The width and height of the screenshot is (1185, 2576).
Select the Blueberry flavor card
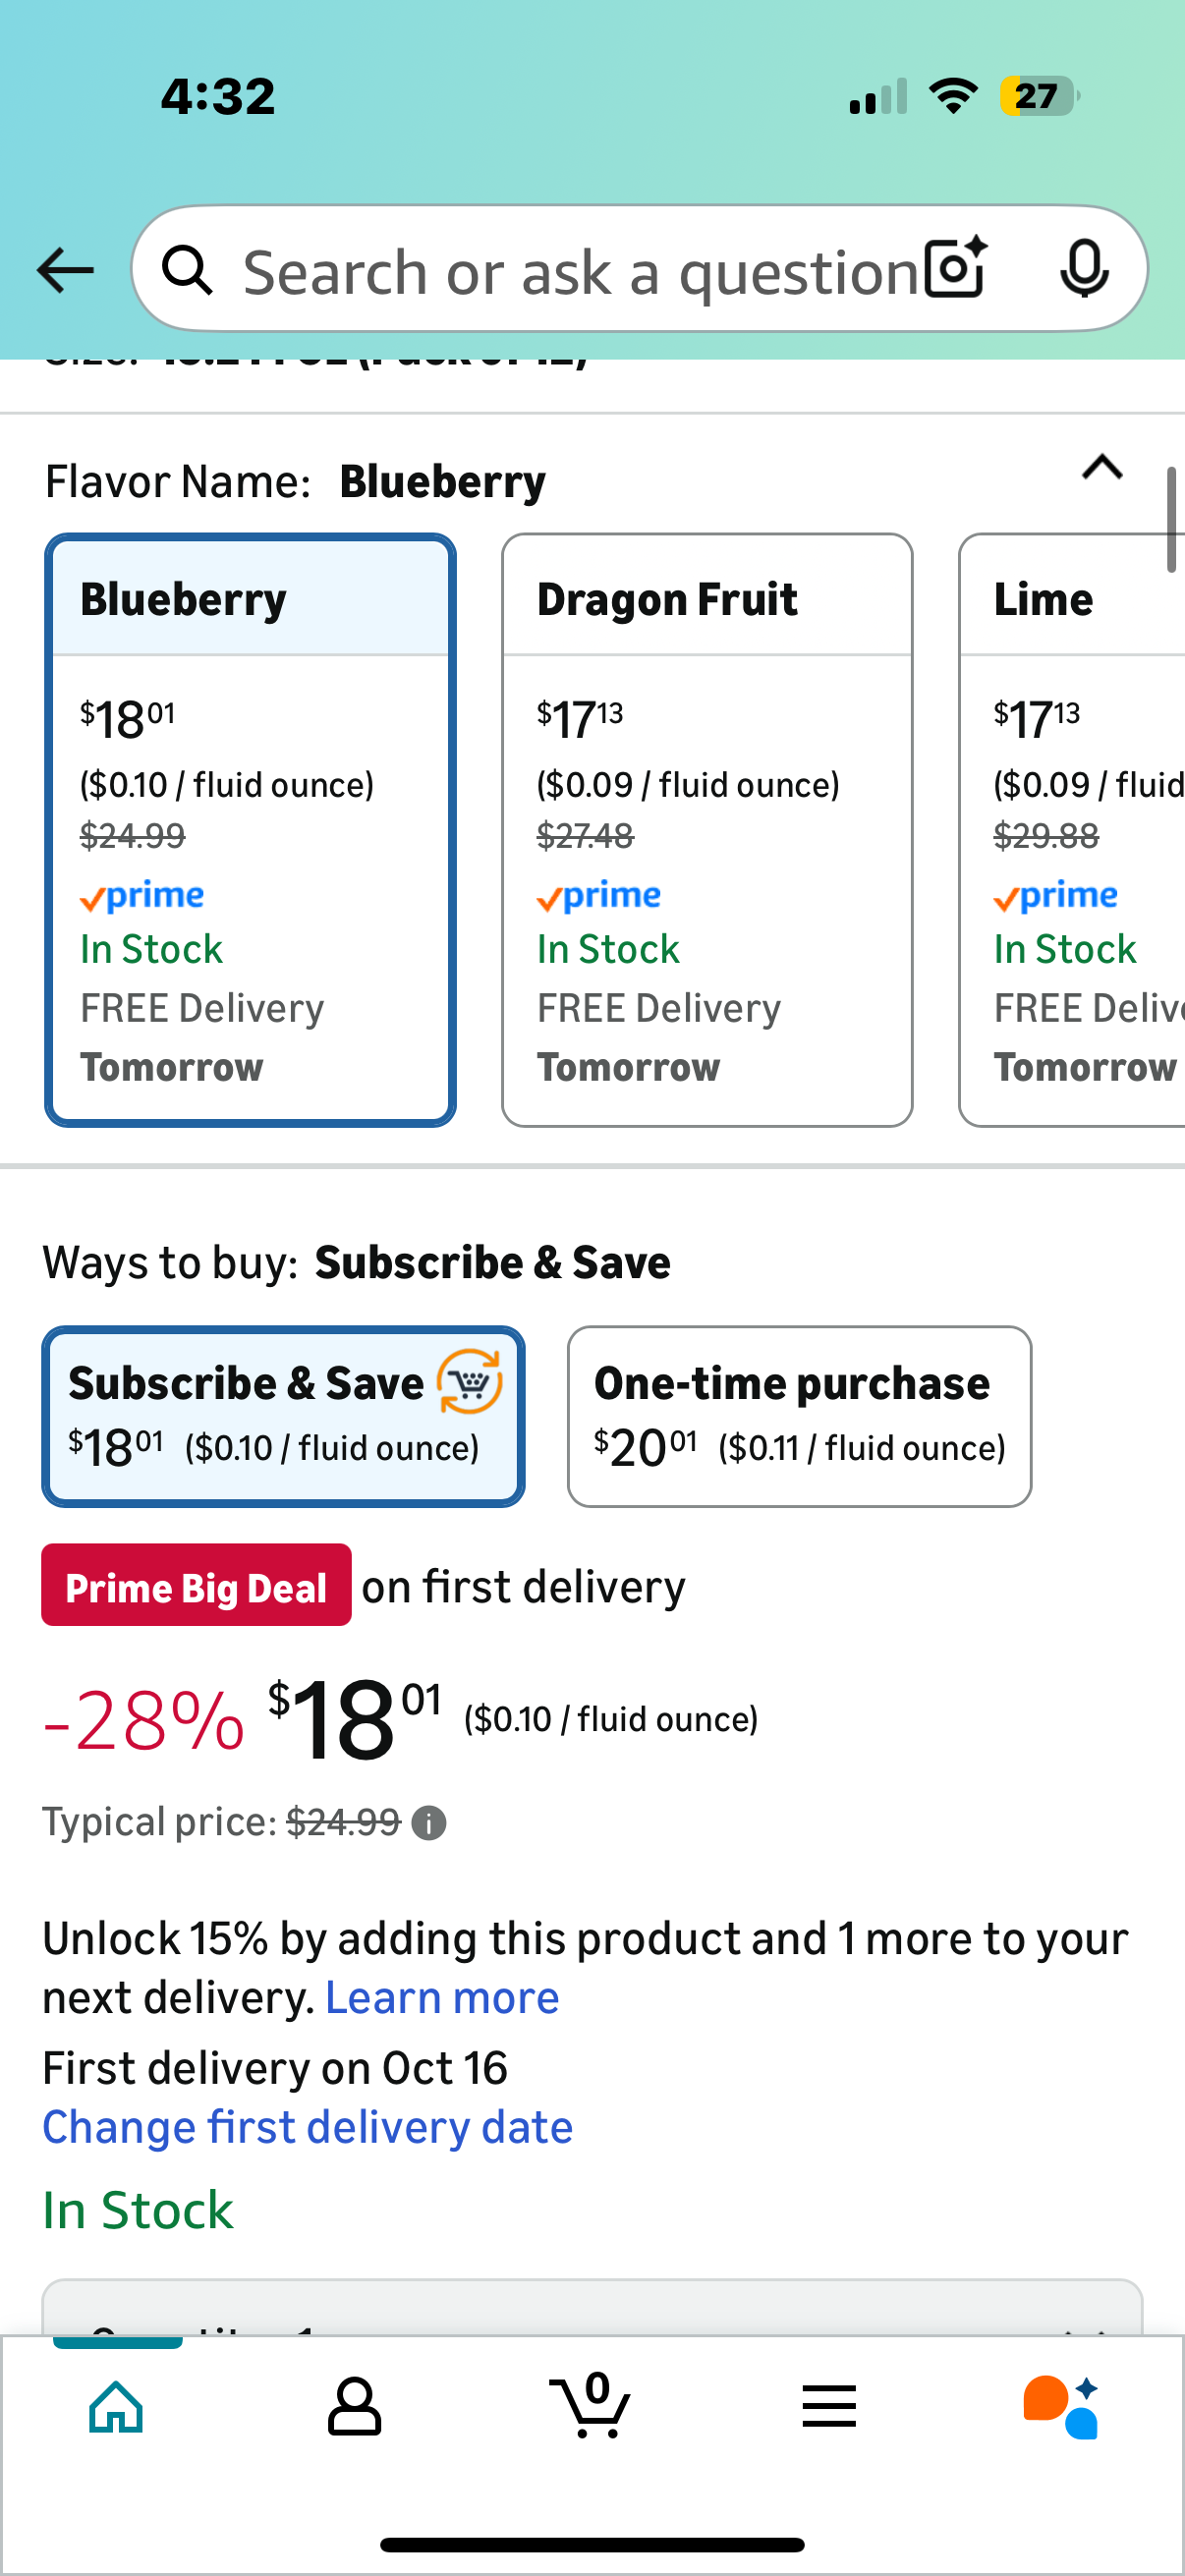pyautogui.click(x=250, y=830)
